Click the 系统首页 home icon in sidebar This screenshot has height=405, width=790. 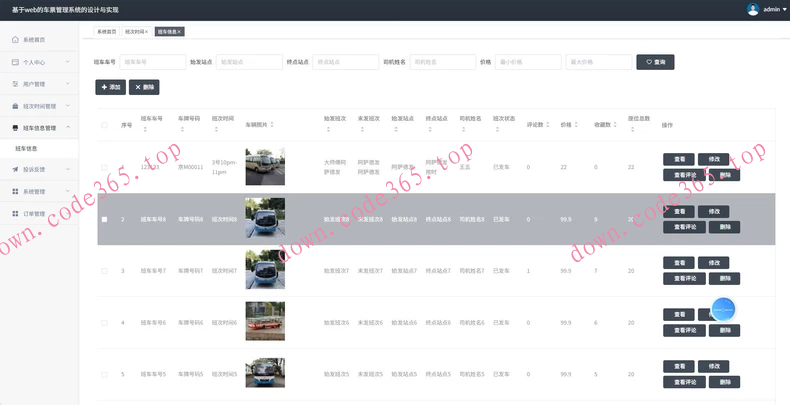tap(14, 40)
